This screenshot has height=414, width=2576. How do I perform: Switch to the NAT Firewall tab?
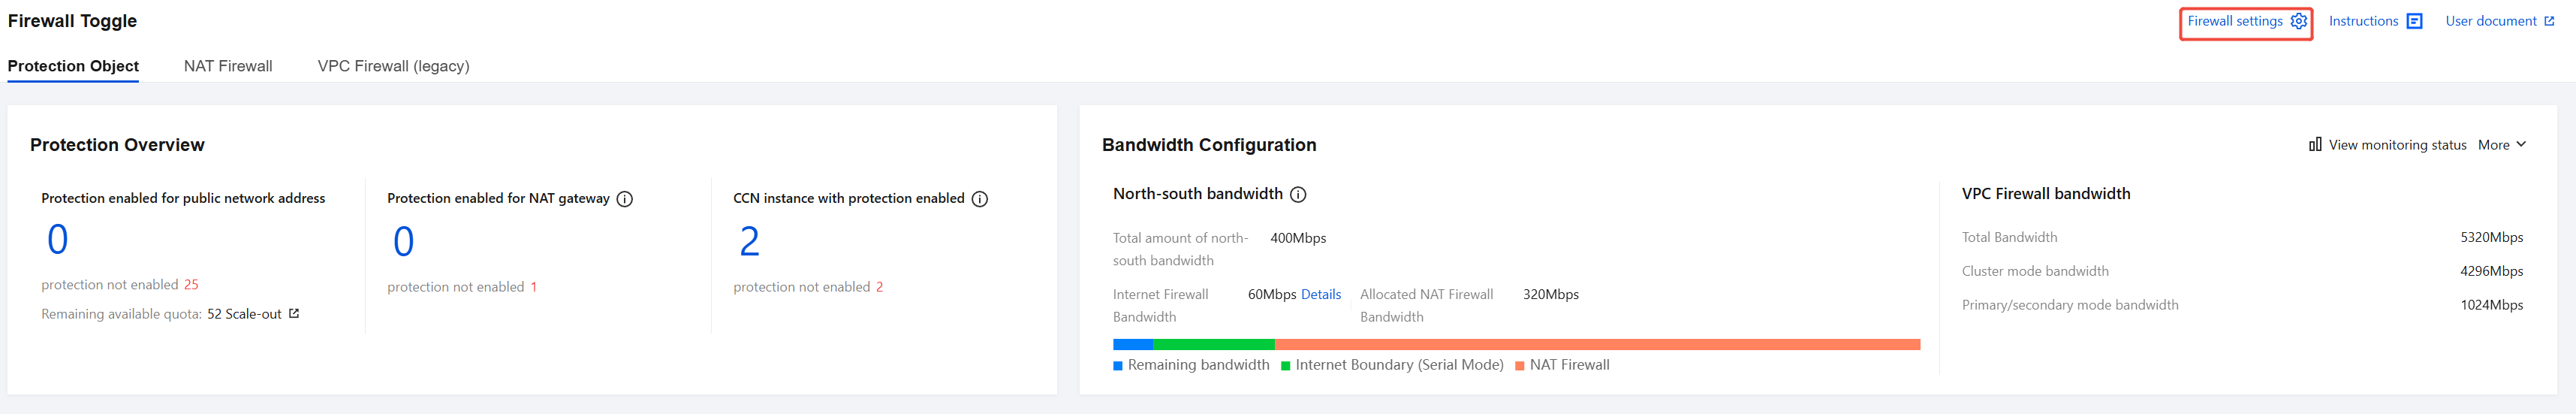click(228, 66)
